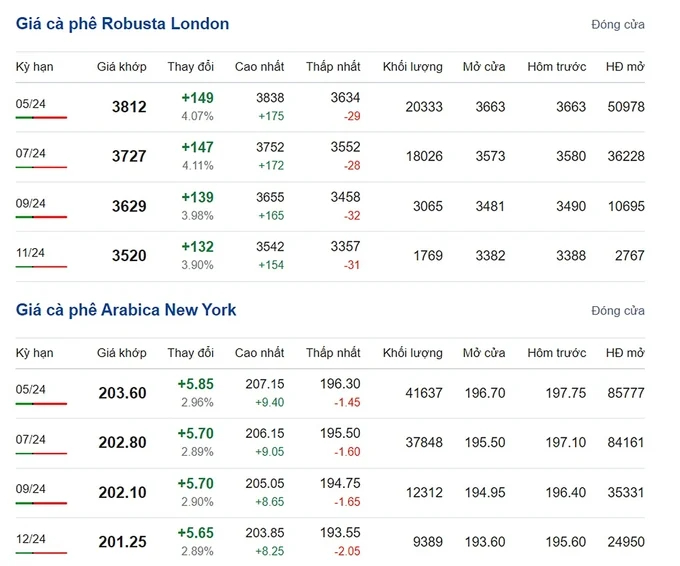Click the 2.96% percentage change
The height and width of the screenshot is (566, 680).
click(197, 402)
